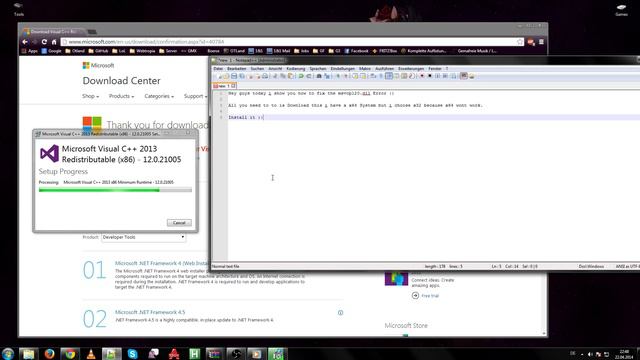Click the Open file icon in Notepad++ toolbar
Screen dimensions: 640x360
[x=226, y=76]
